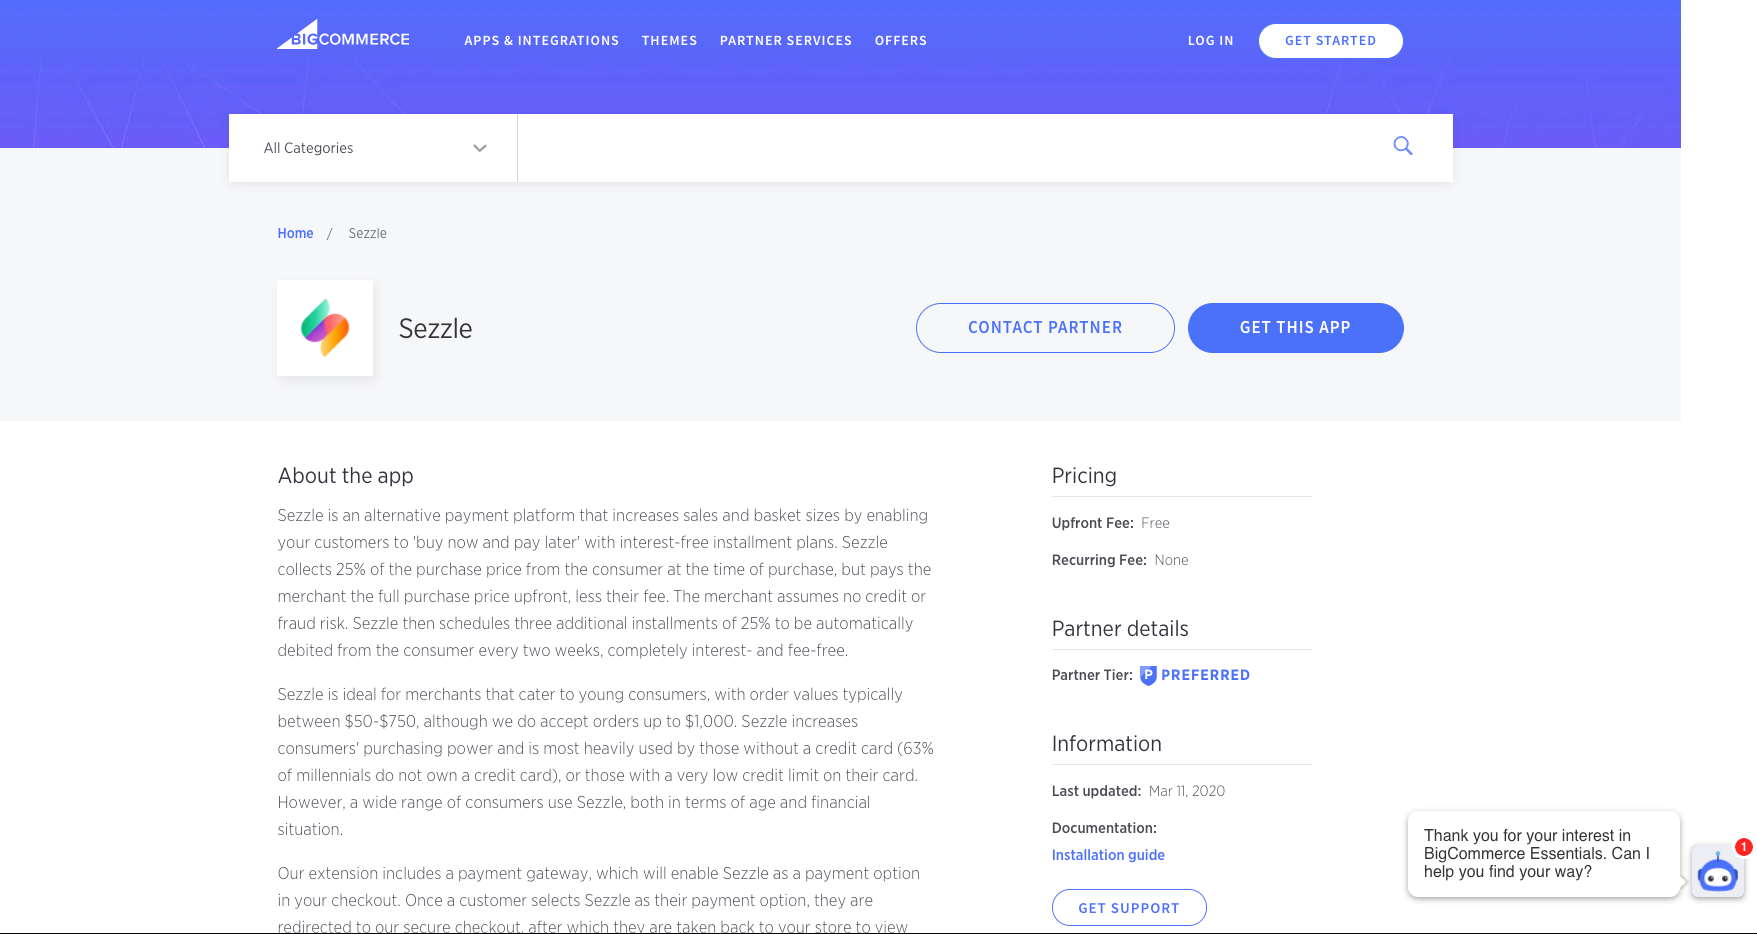Screen dimensions: 1757x934
Task: Click the search magnifying glass icon
Action: [x=1402, y=146]
